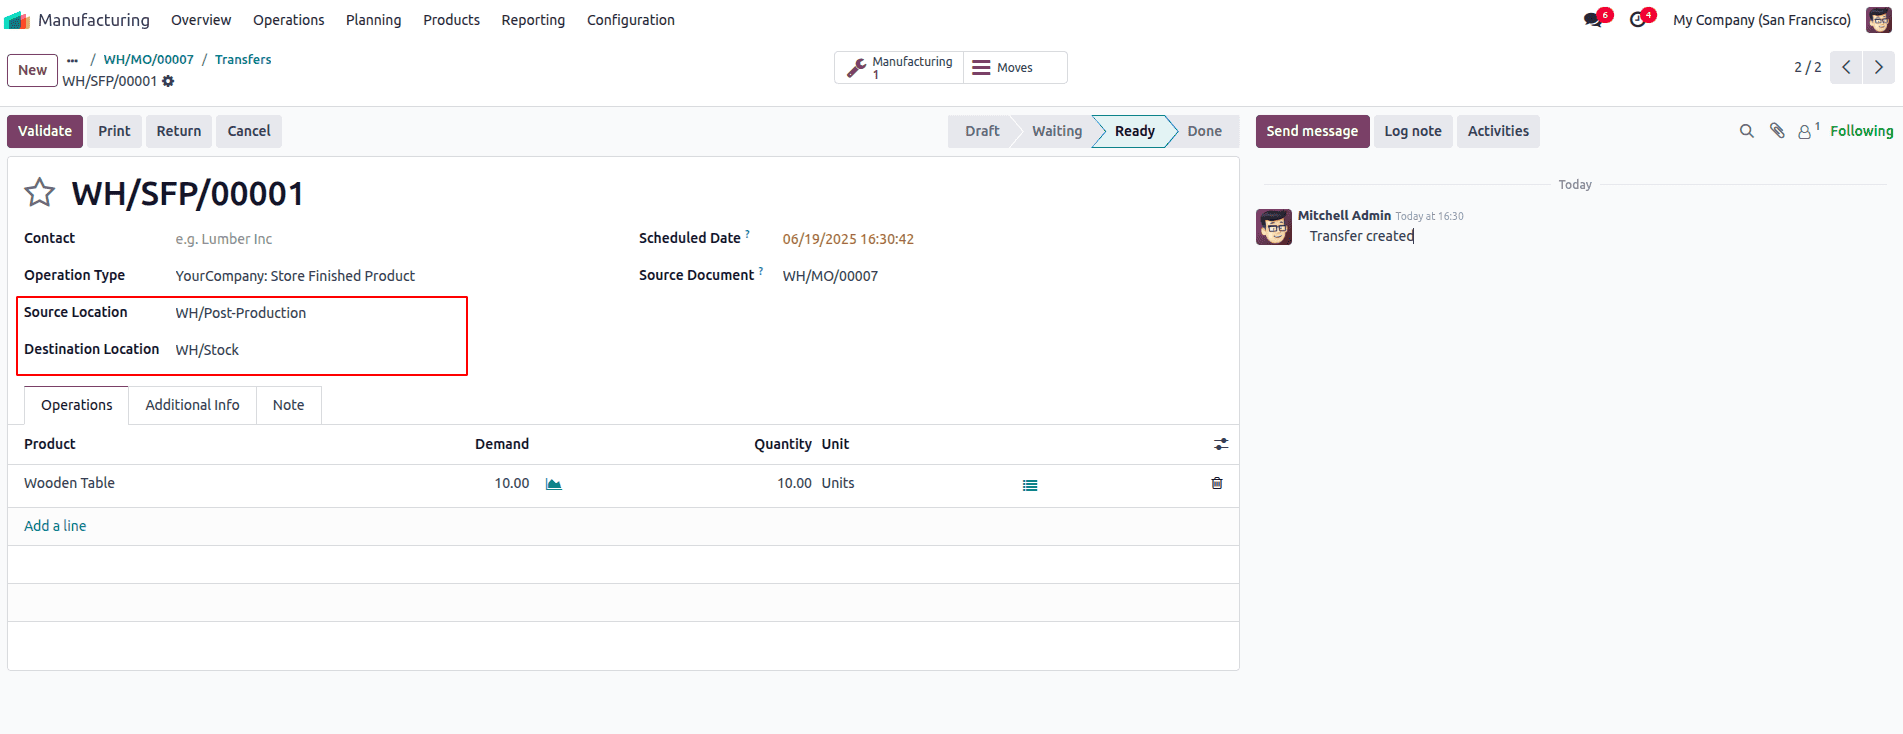Select the Ready status stage
Viewport: 1903px width, 734px height.
(1134, 131)
